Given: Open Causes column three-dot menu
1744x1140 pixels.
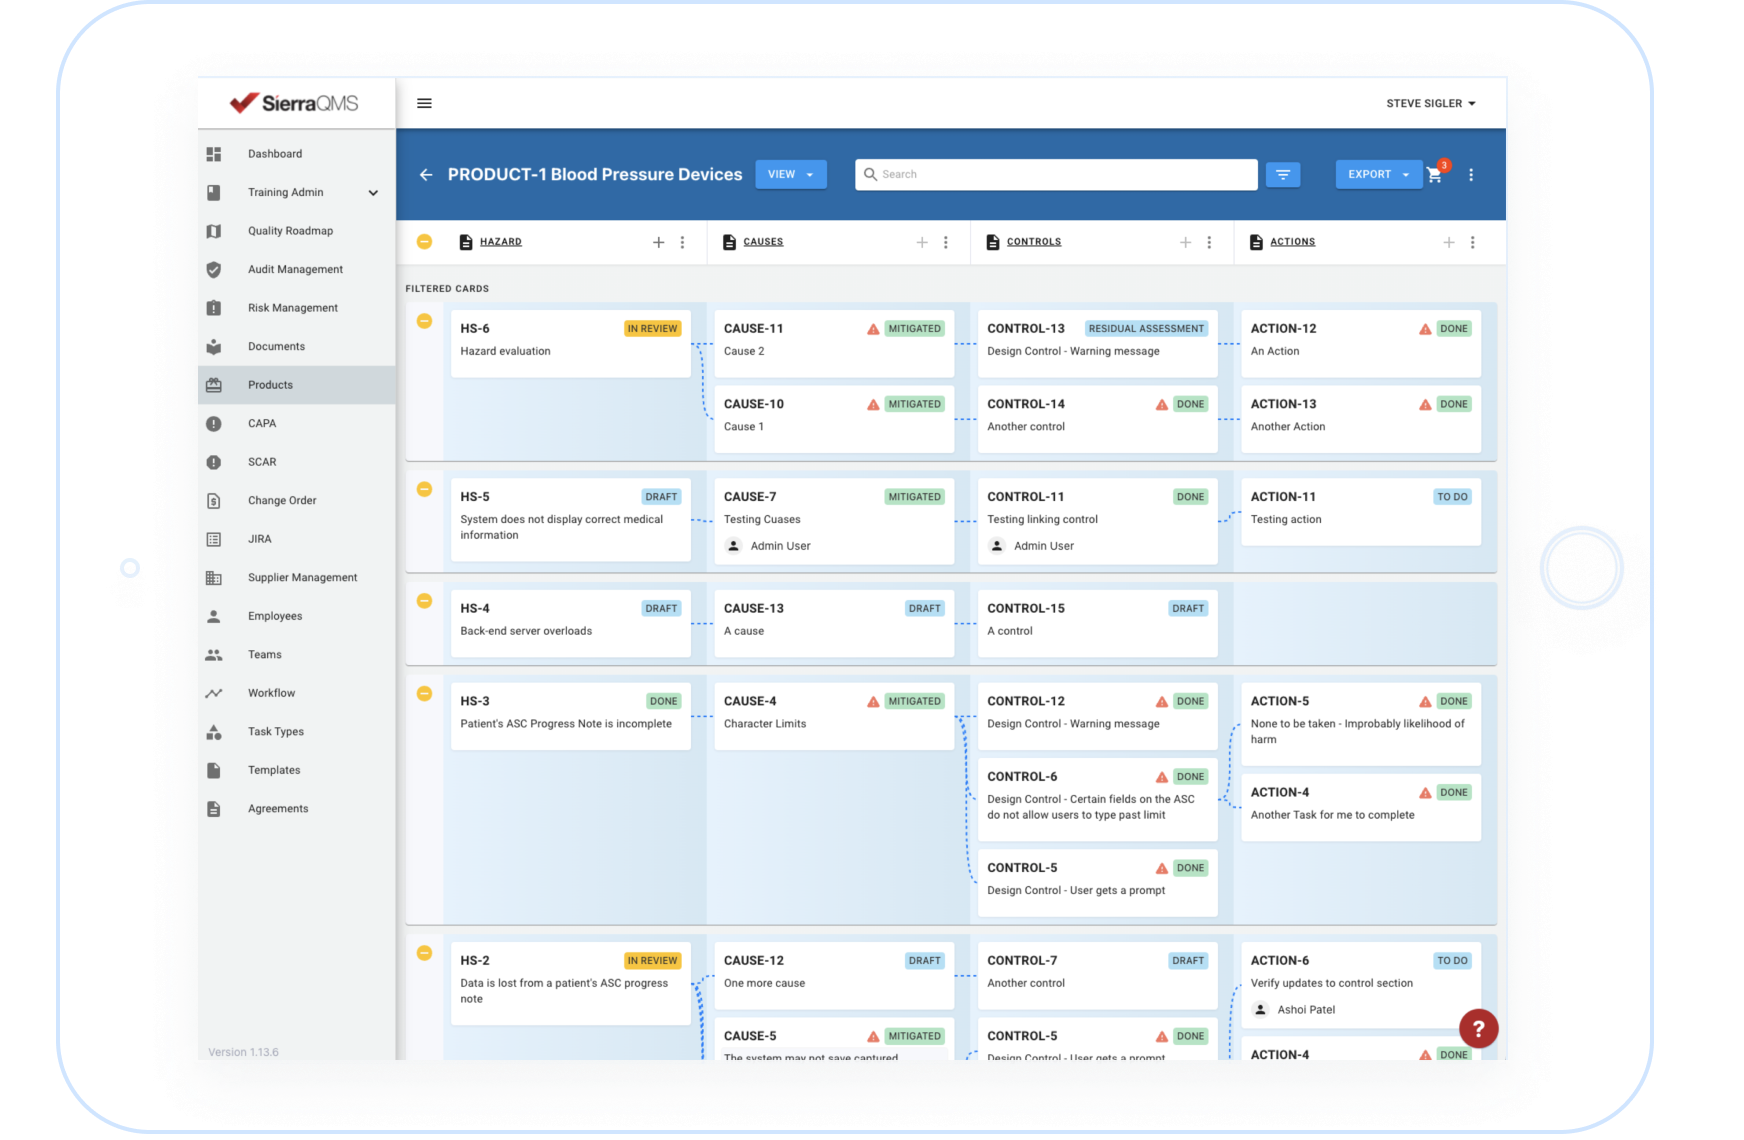Looking at the screenshot, I should tap(946, 242).
